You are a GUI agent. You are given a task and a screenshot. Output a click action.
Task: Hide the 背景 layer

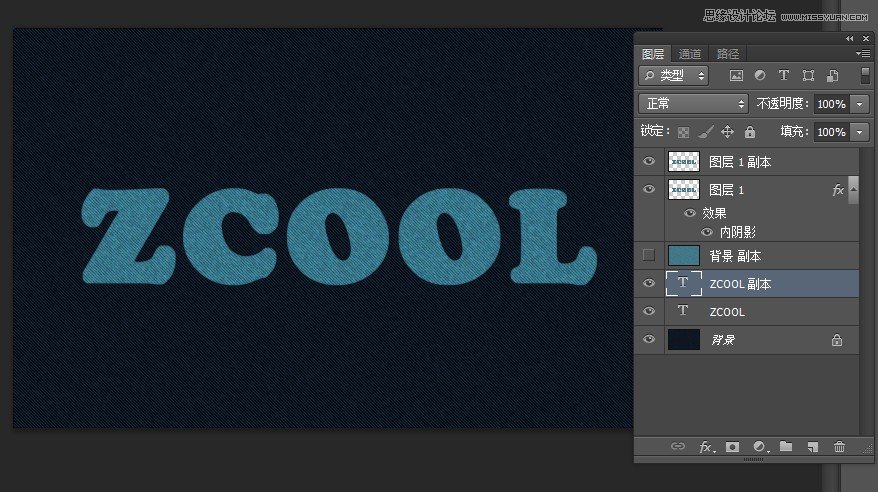pos(649,339)
